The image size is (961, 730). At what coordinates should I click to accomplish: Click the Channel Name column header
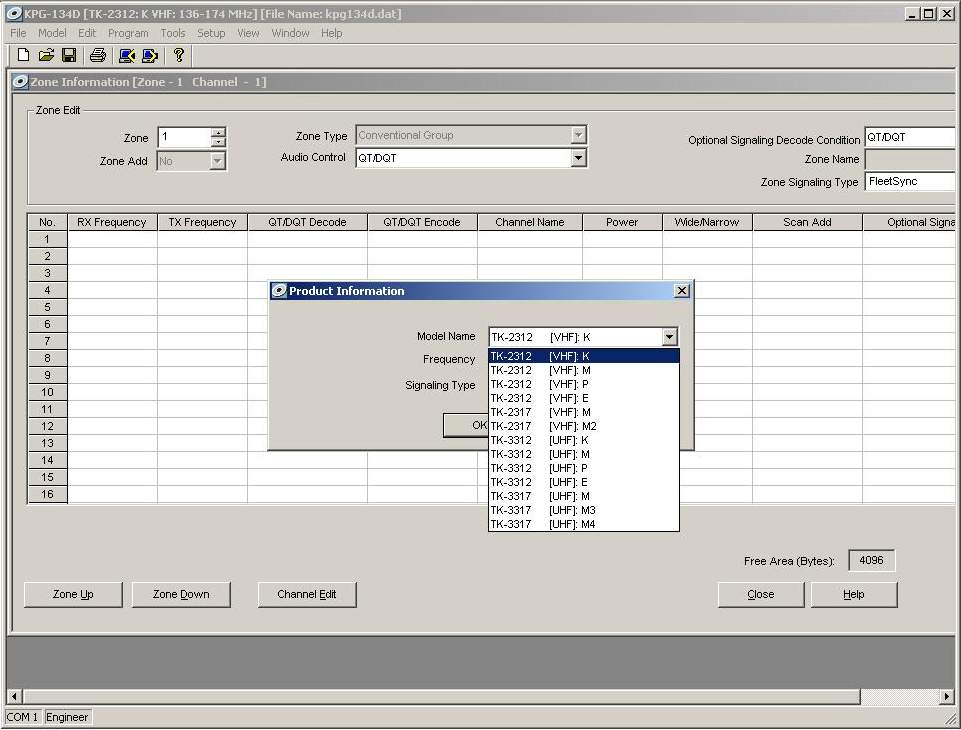530,222
